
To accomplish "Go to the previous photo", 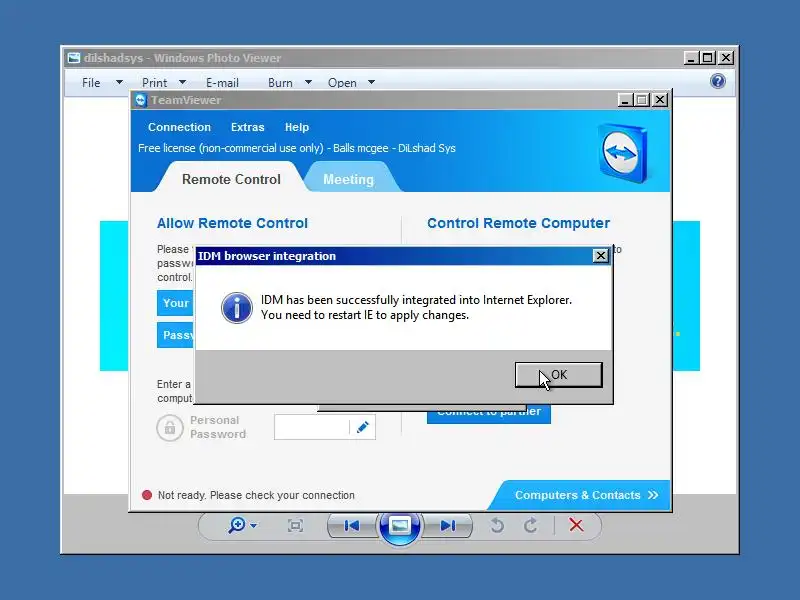I will 352,526.
